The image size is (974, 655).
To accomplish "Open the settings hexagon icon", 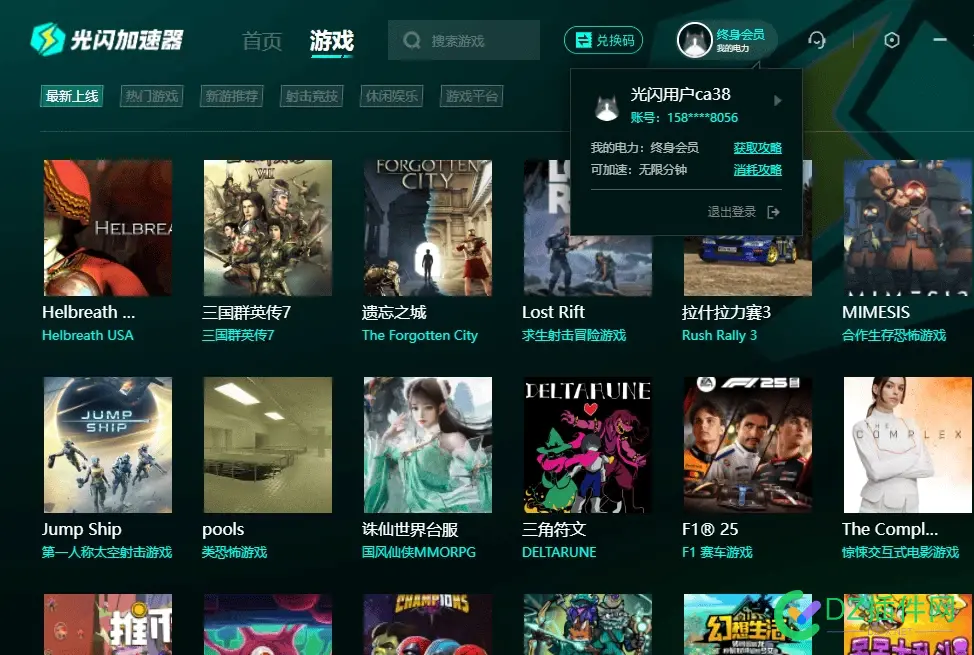I will tap(891, 40).
